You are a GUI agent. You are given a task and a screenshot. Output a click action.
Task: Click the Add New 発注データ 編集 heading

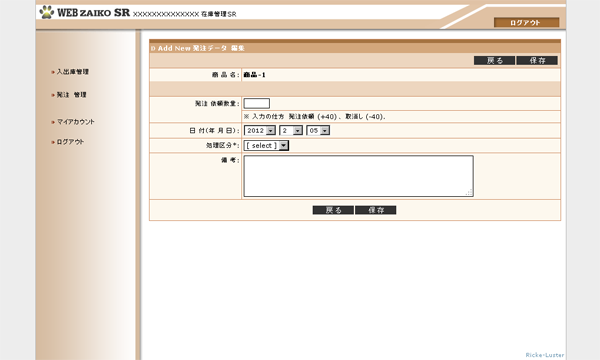[201, 48]
